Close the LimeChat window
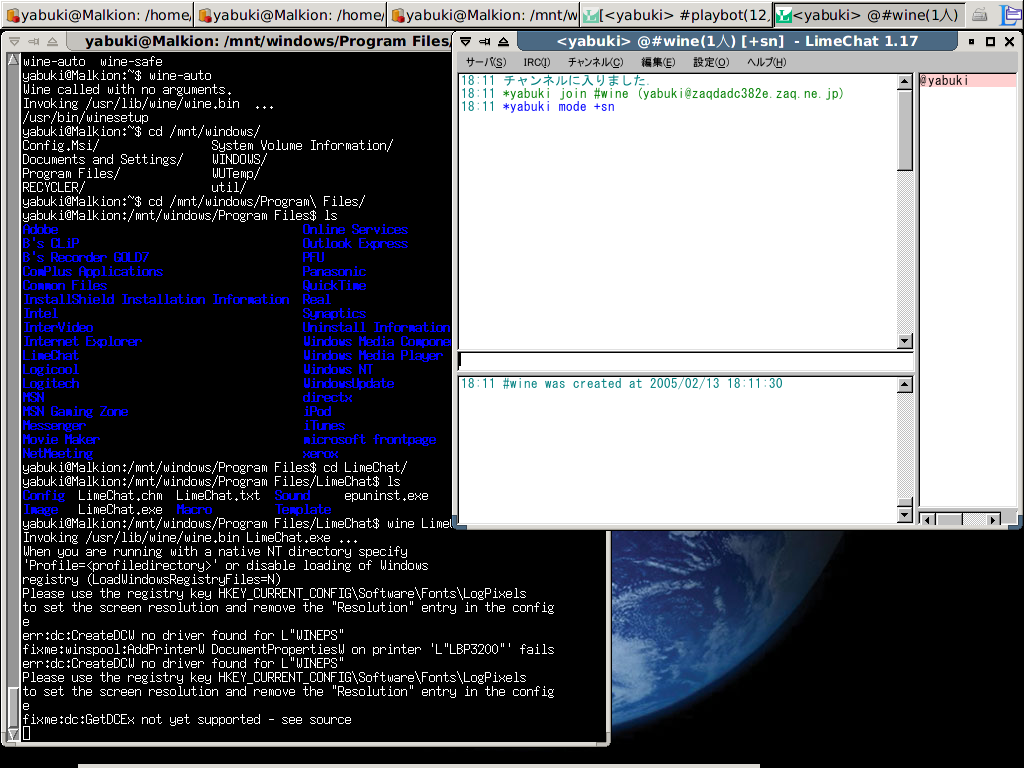The width and height of the screenshot is (1024, 768). pyautogui.click(x=1009, y=41)
